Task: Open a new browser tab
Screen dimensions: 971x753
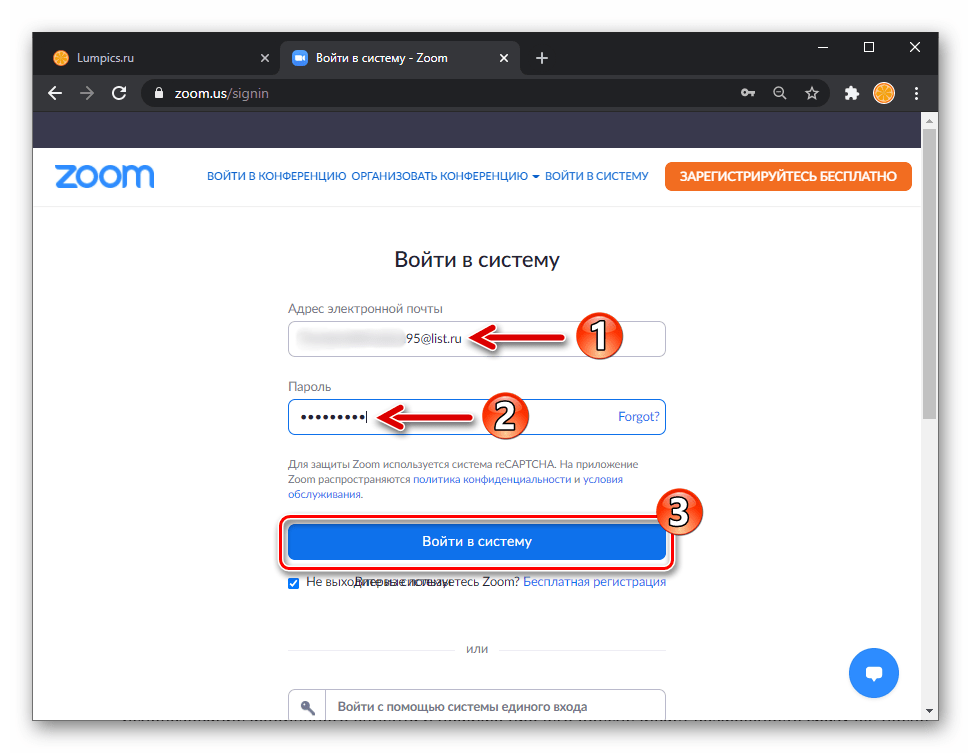Action: (542, 58)
